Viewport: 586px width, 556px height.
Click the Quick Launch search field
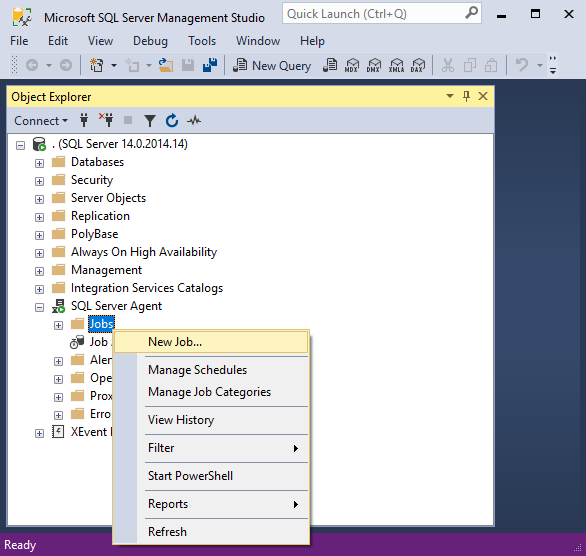(382, 13)
